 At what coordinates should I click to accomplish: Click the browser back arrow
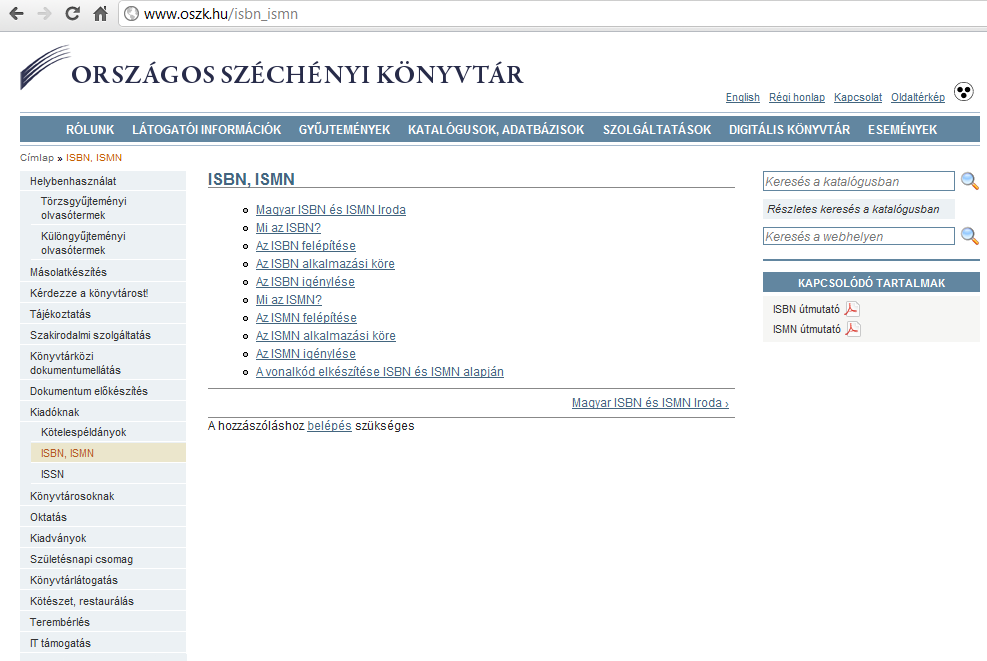16,13
